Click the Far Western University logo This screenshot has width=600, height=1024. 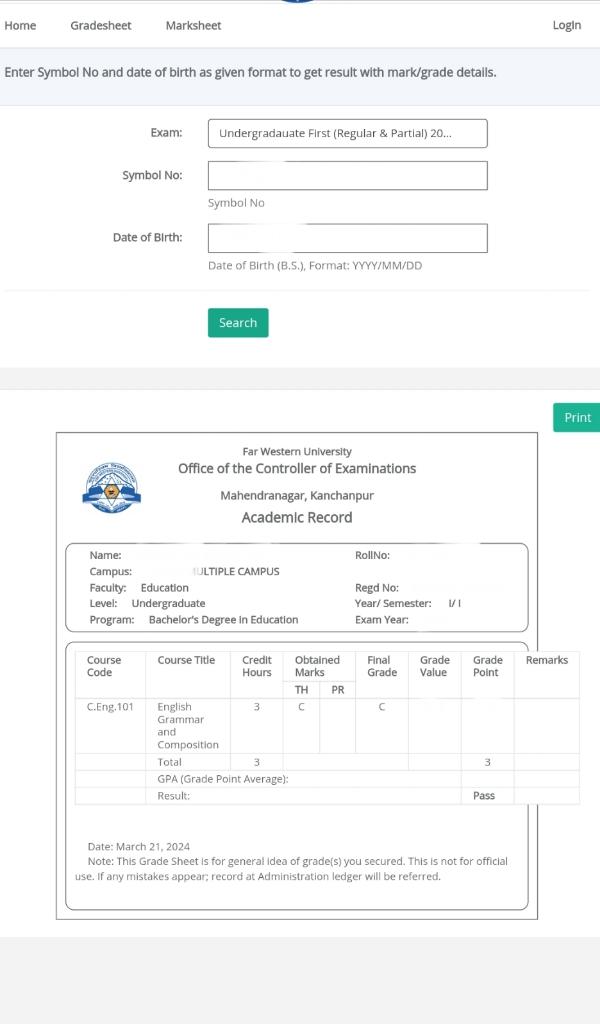[112, 487]
